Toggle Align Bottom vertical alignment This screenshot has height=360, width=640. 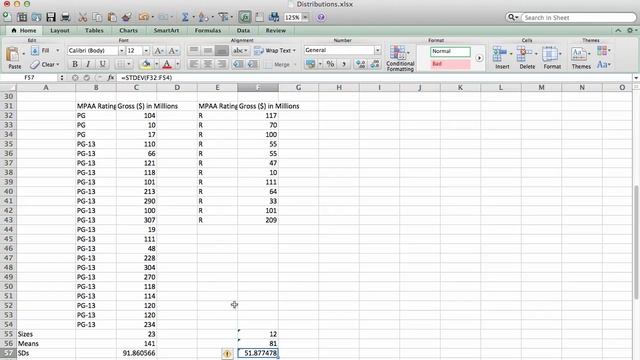pyautogui.click(x=222, y=50)
